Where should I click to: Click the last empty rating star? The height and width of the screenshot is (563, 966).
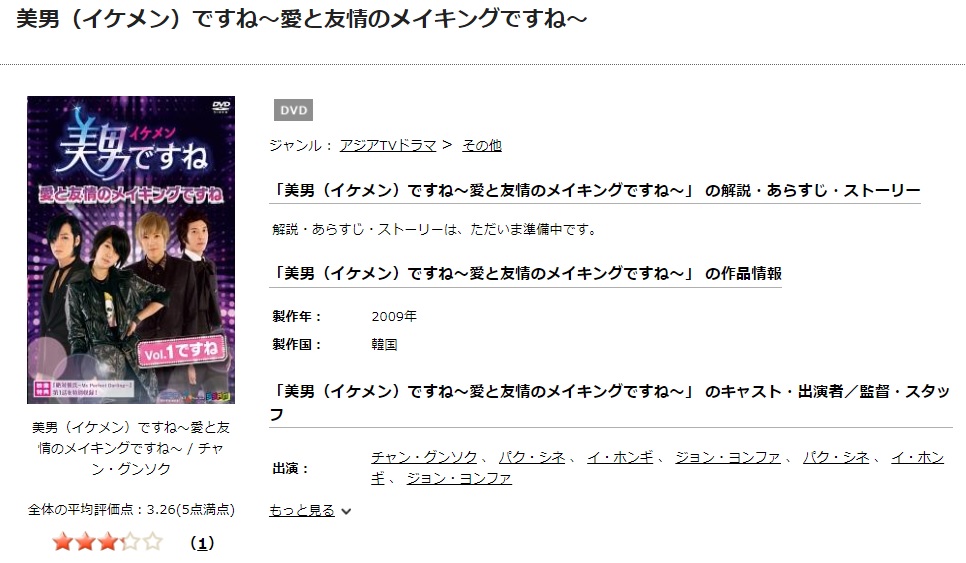[x=153, y=542]
